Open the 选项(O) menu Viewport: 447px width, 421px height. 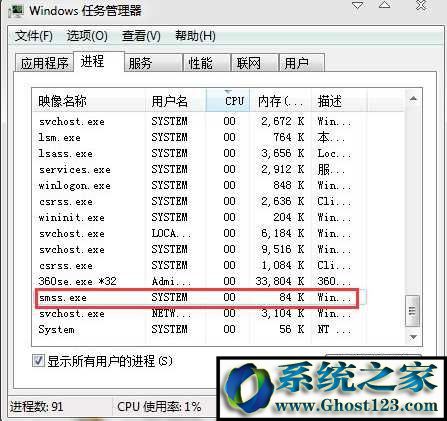(x=87, y=36)
